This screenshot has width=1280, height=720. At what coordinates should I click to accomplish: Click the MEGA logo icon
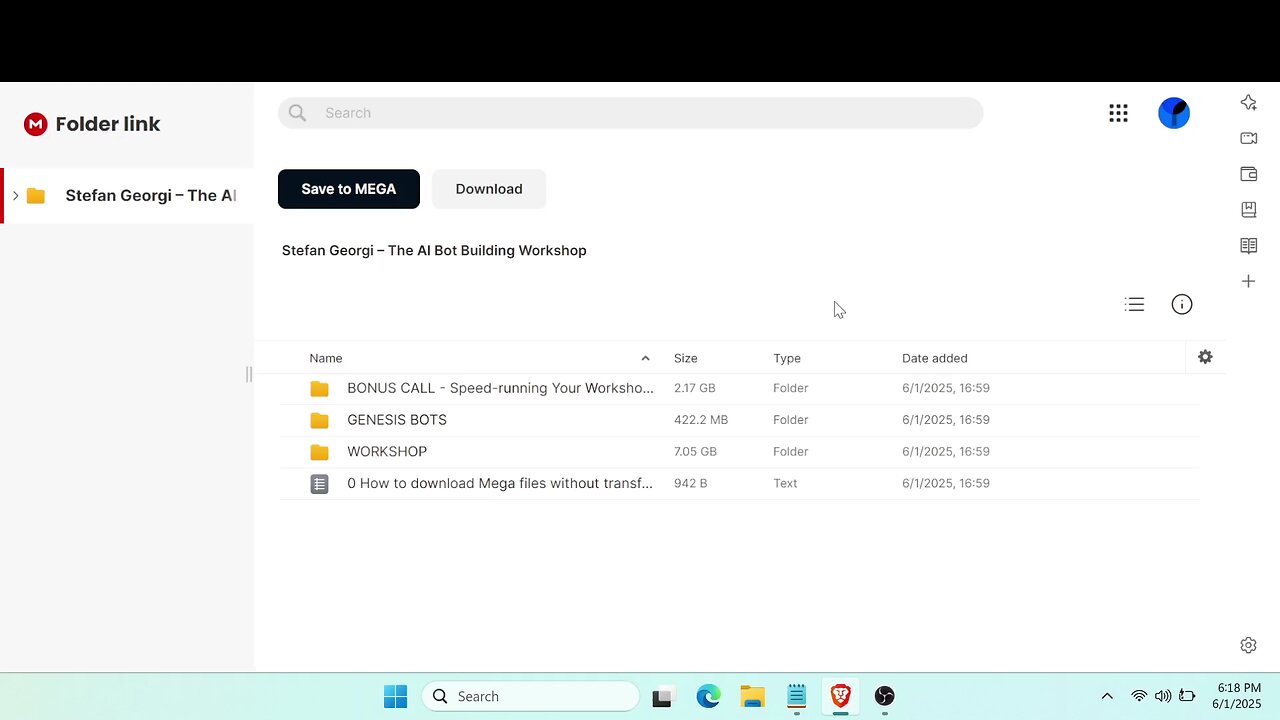point(36,124)
